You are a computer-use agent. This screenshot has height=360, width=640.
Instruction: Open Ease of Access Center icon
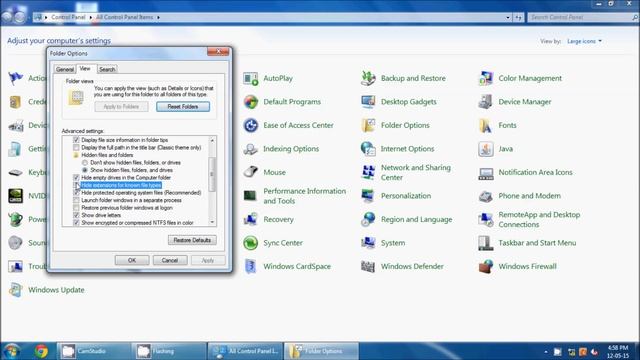click(x=251, y=125)
